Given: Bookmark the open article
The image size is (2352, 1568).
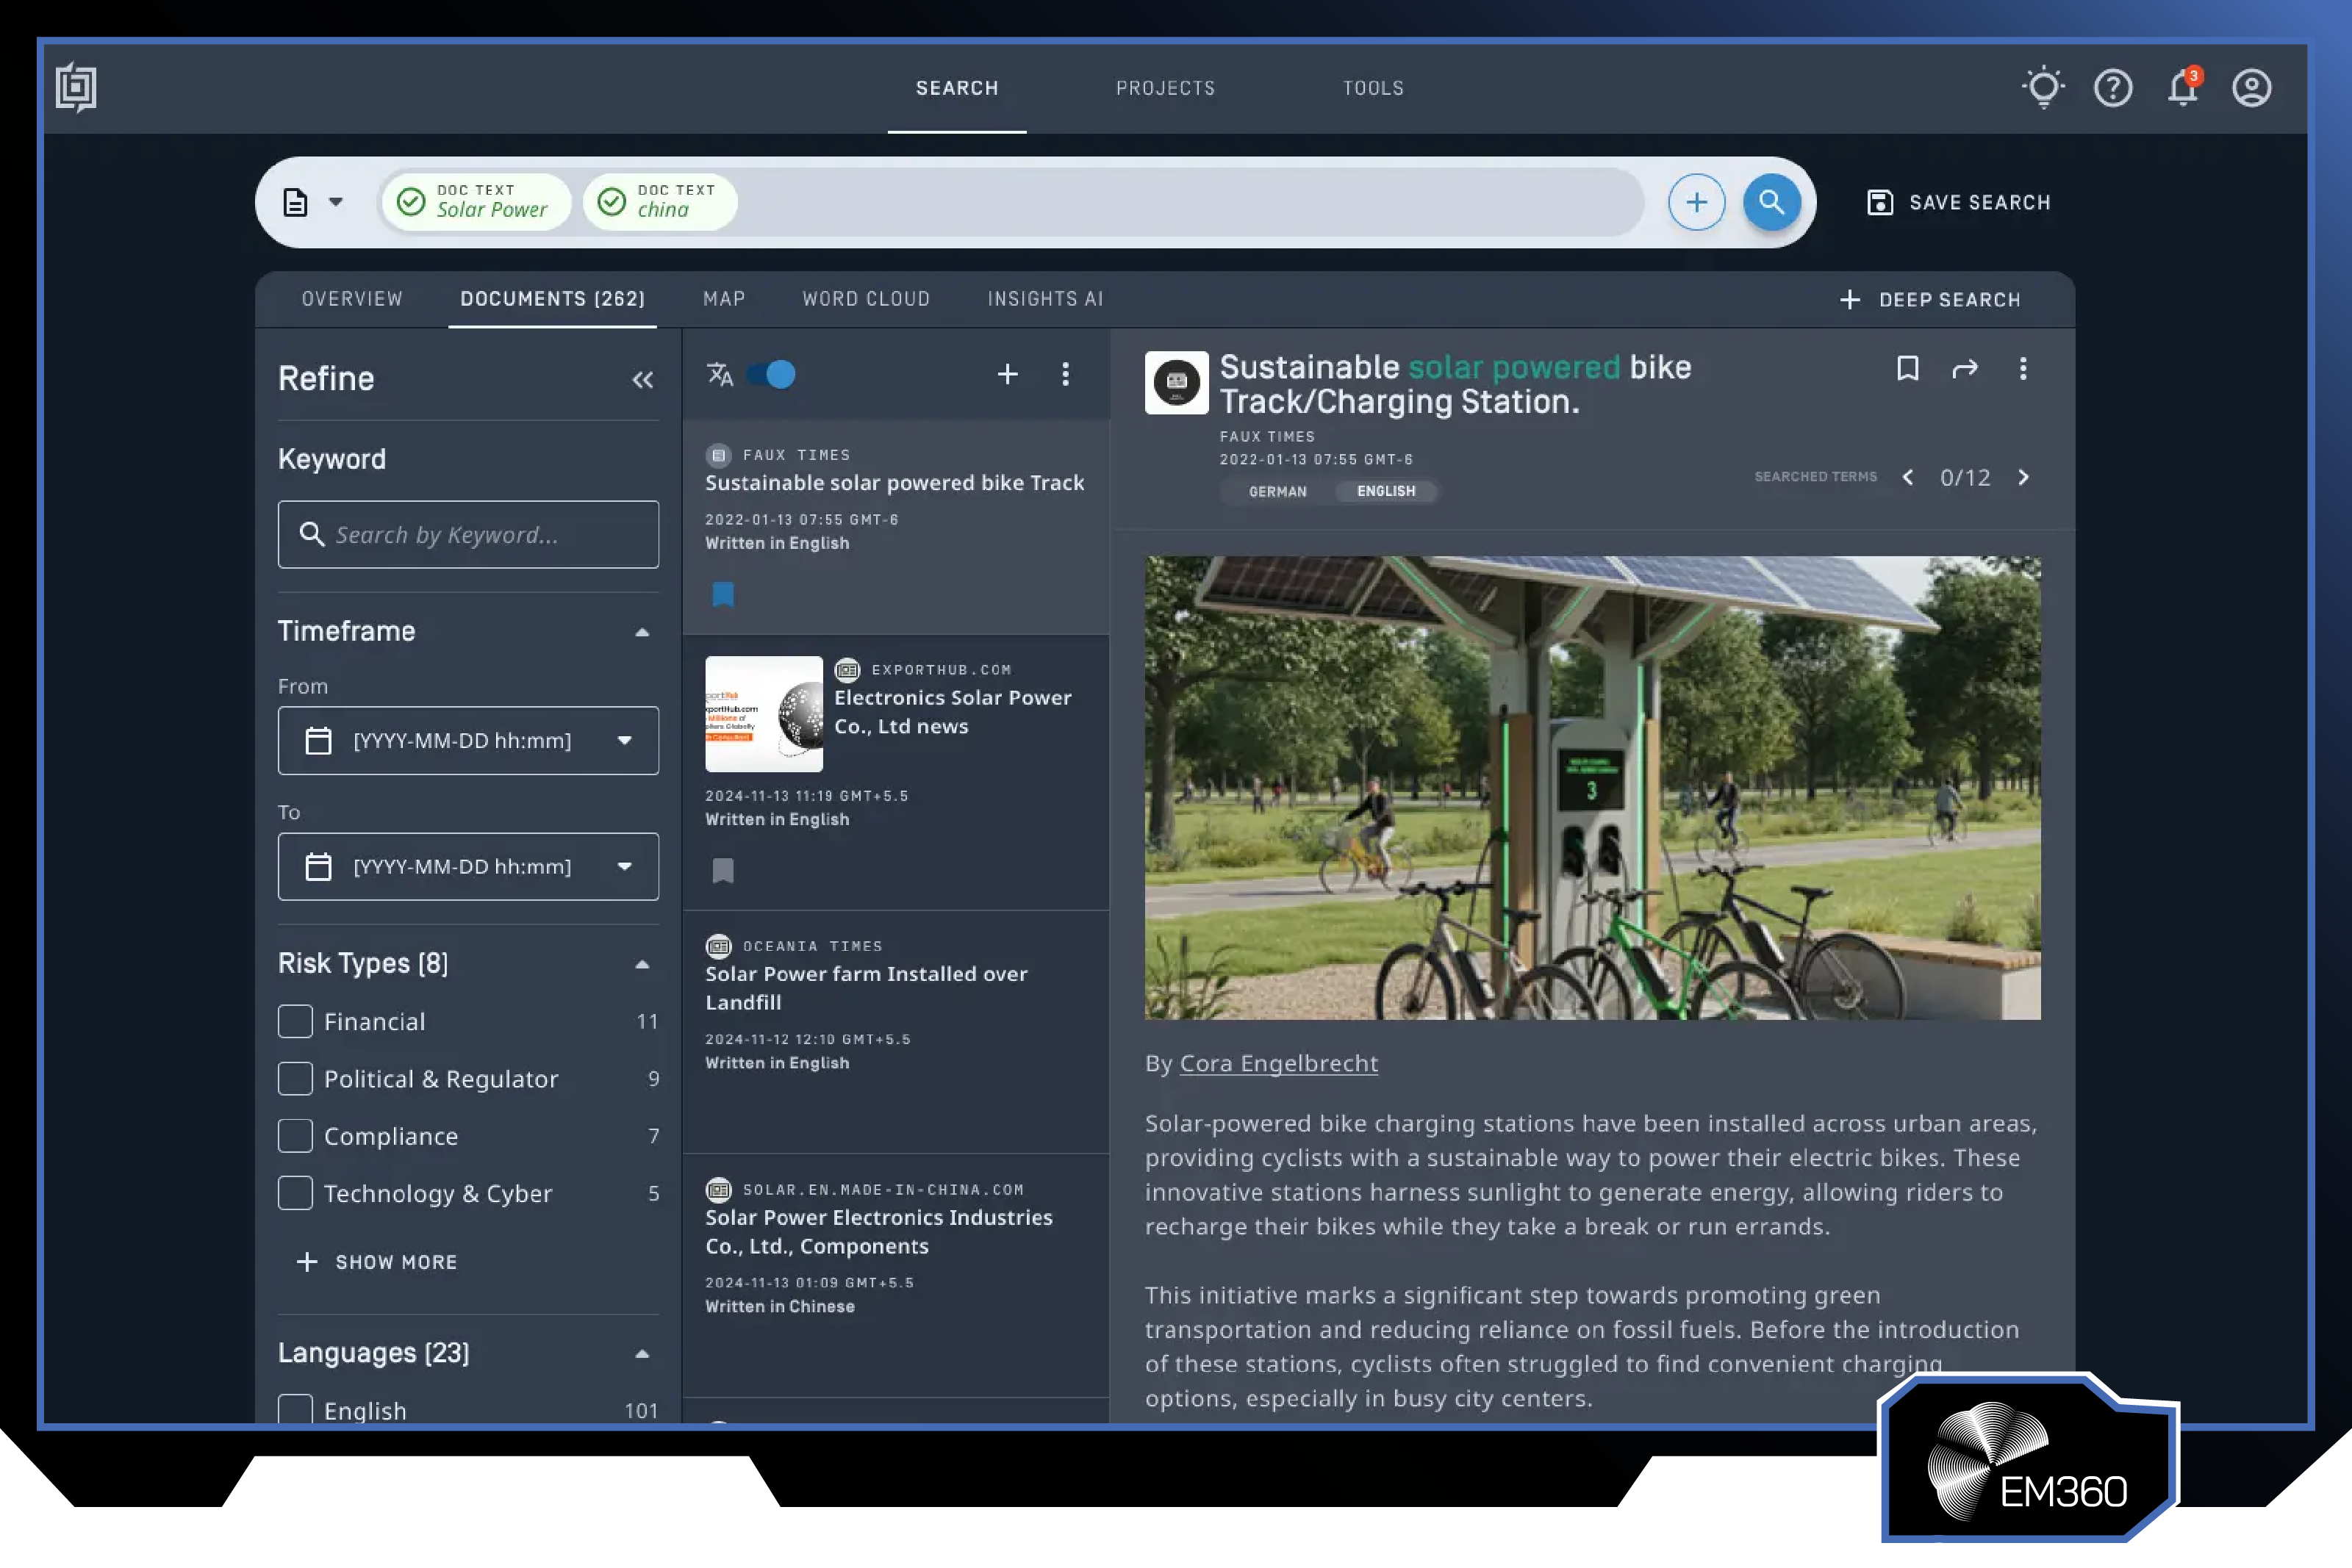Looking at the screenshot, I should click(1908, 369).
